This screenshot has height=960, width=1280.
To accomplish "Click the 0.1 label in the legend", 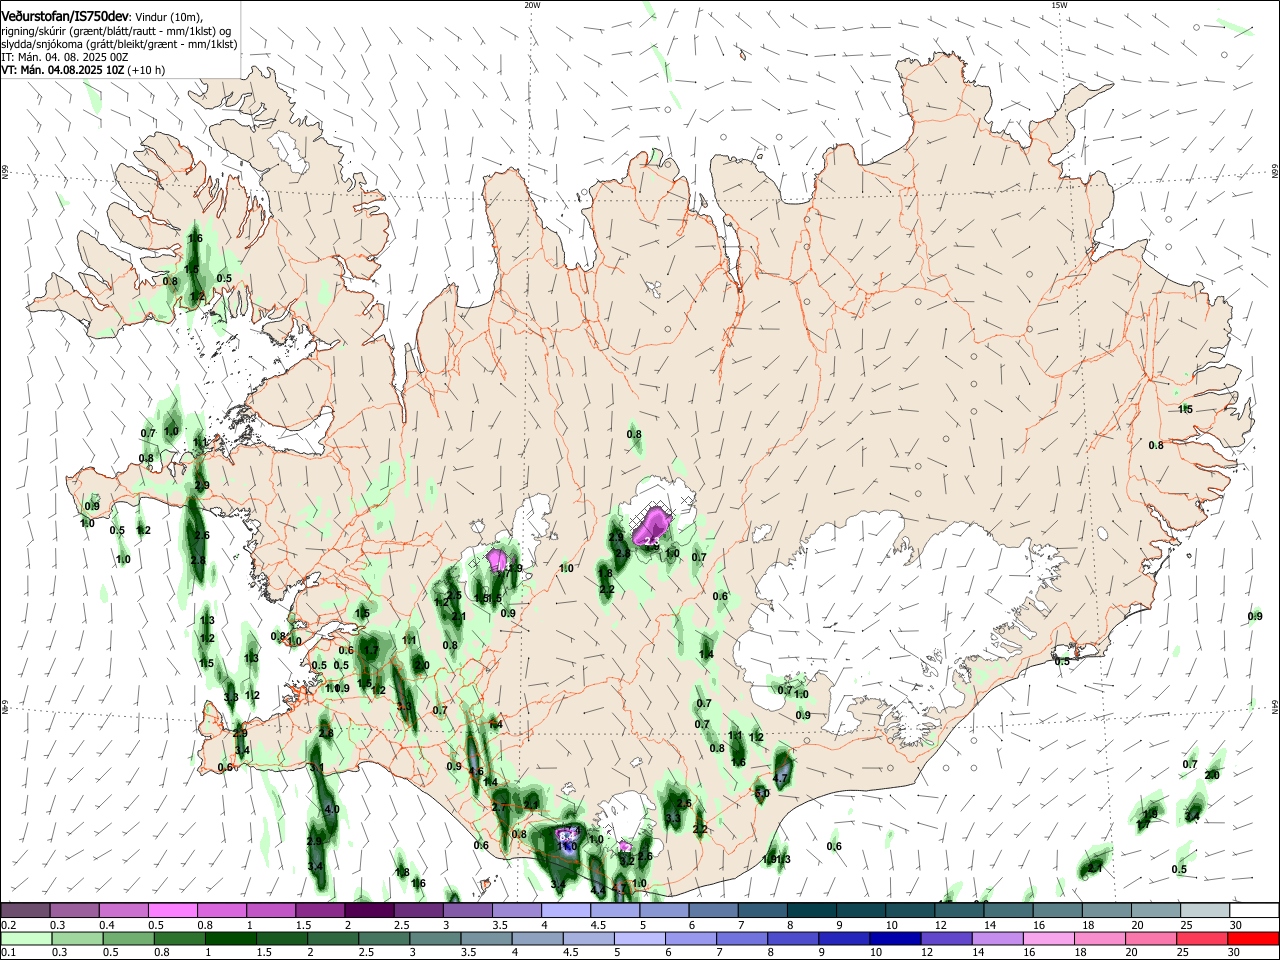I will pyautogui.click(x=8, y=953).
